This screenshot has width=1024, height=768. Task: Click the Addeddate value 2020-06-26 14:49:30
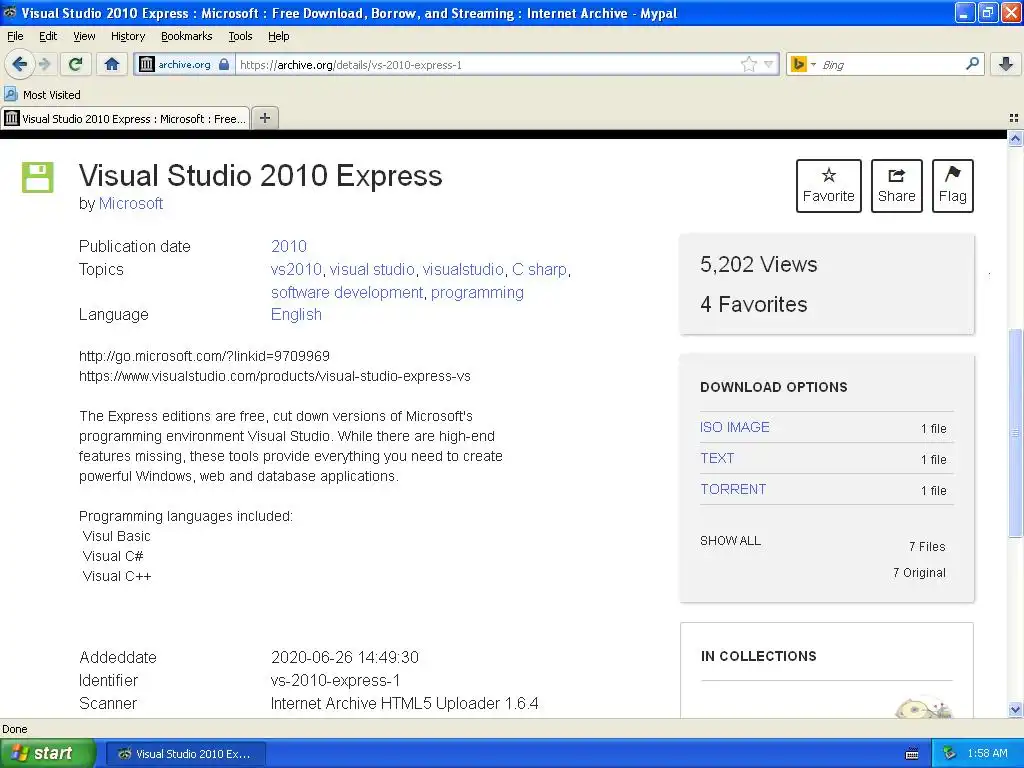click(345, 657)
